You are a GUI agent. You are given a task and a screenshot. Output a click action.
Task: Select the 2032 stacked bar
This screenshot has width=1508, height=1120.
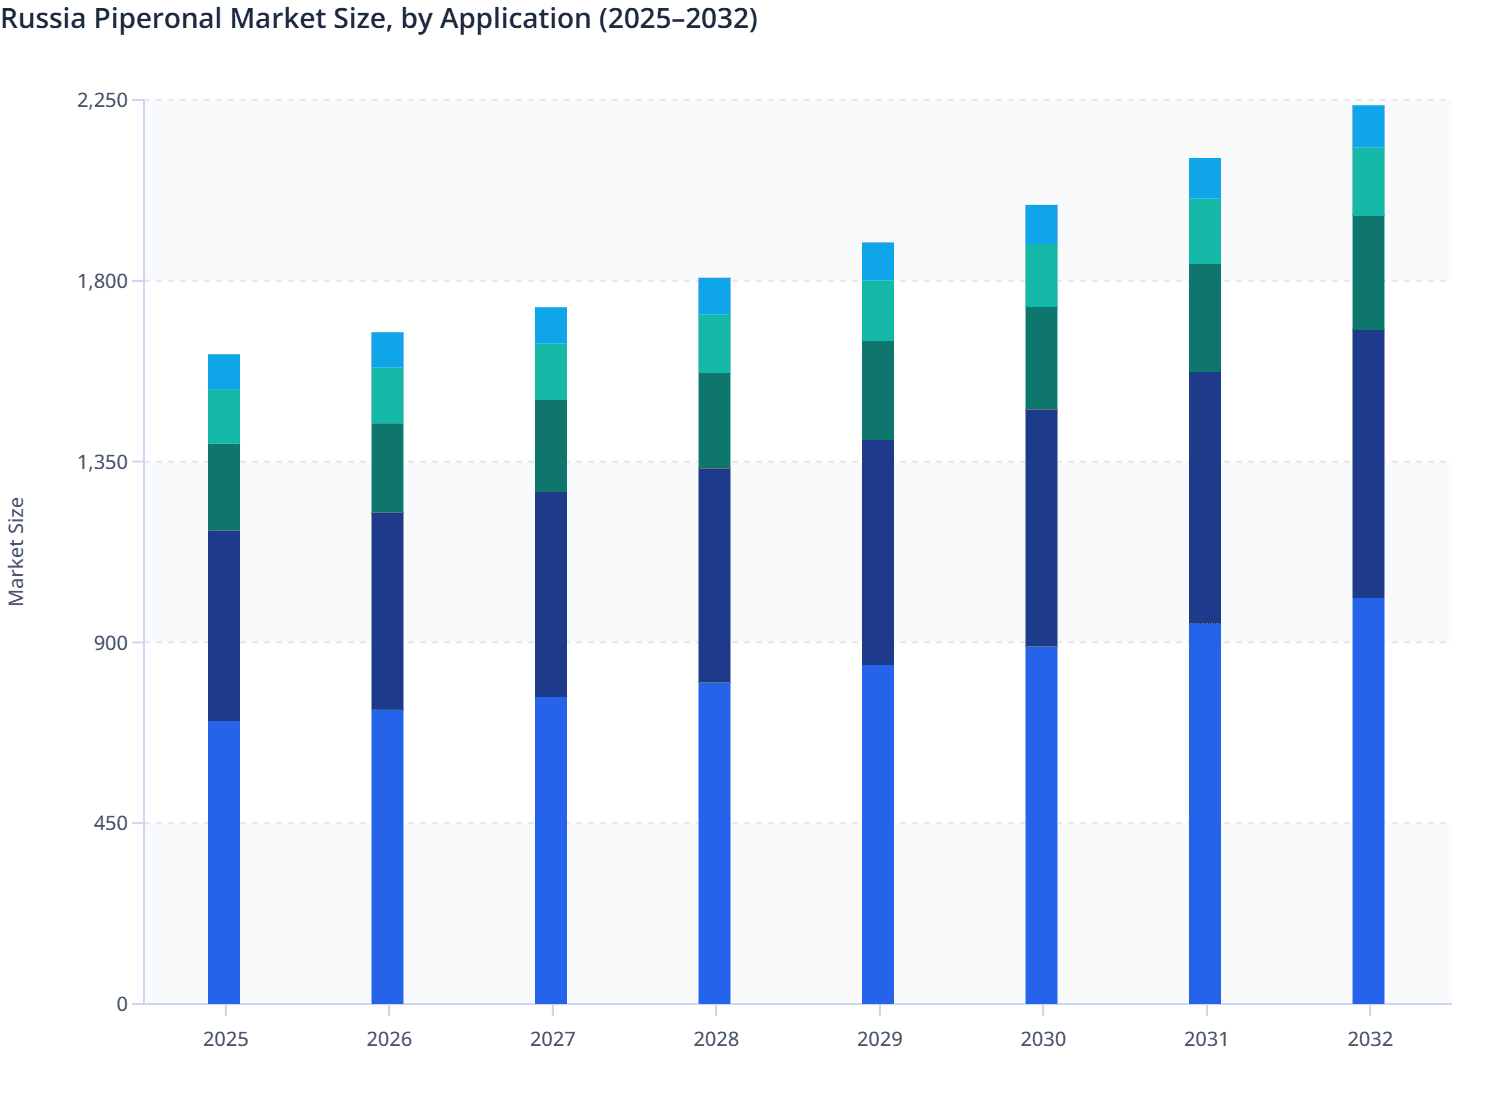[x=1370, y=600]
